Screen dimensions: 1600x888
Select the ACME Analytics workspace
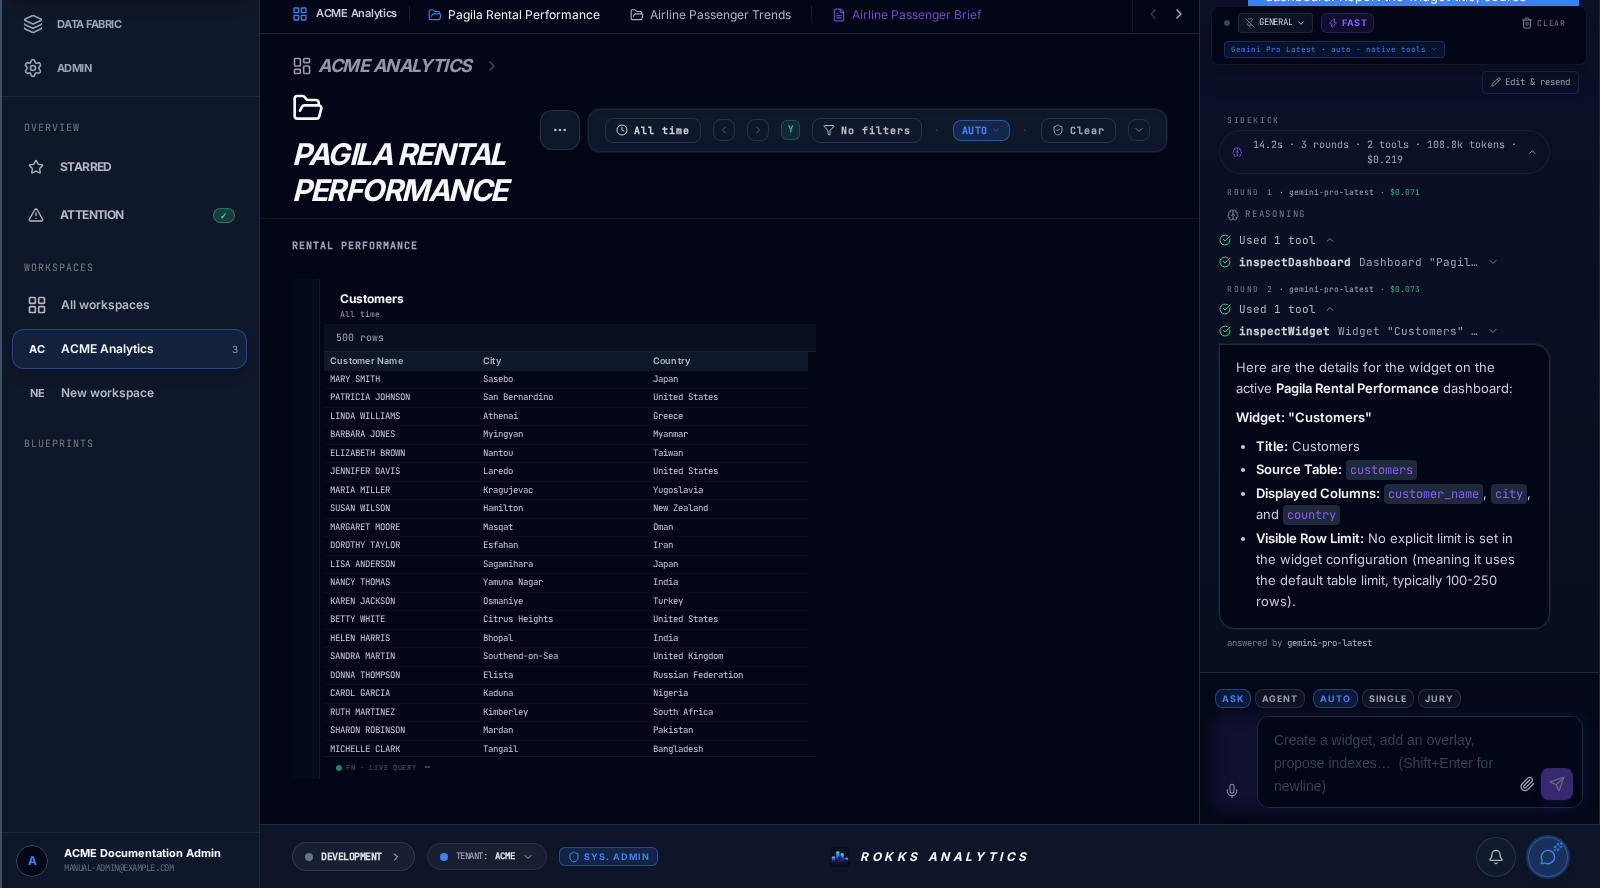129,349
